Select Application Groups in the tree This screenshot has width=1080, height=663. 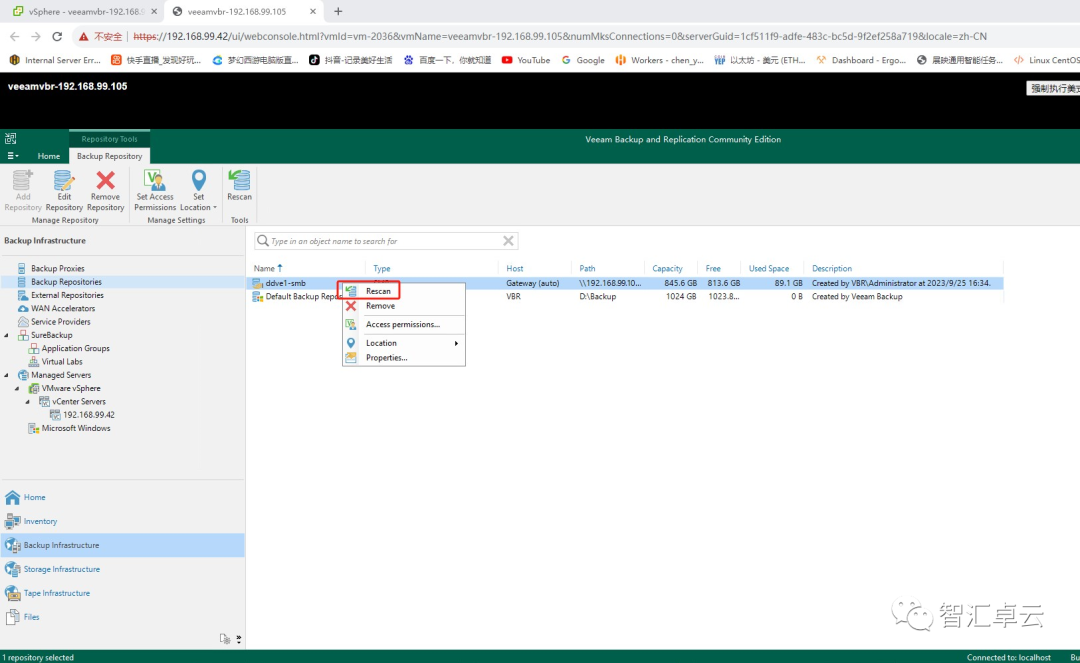(75, 348)
